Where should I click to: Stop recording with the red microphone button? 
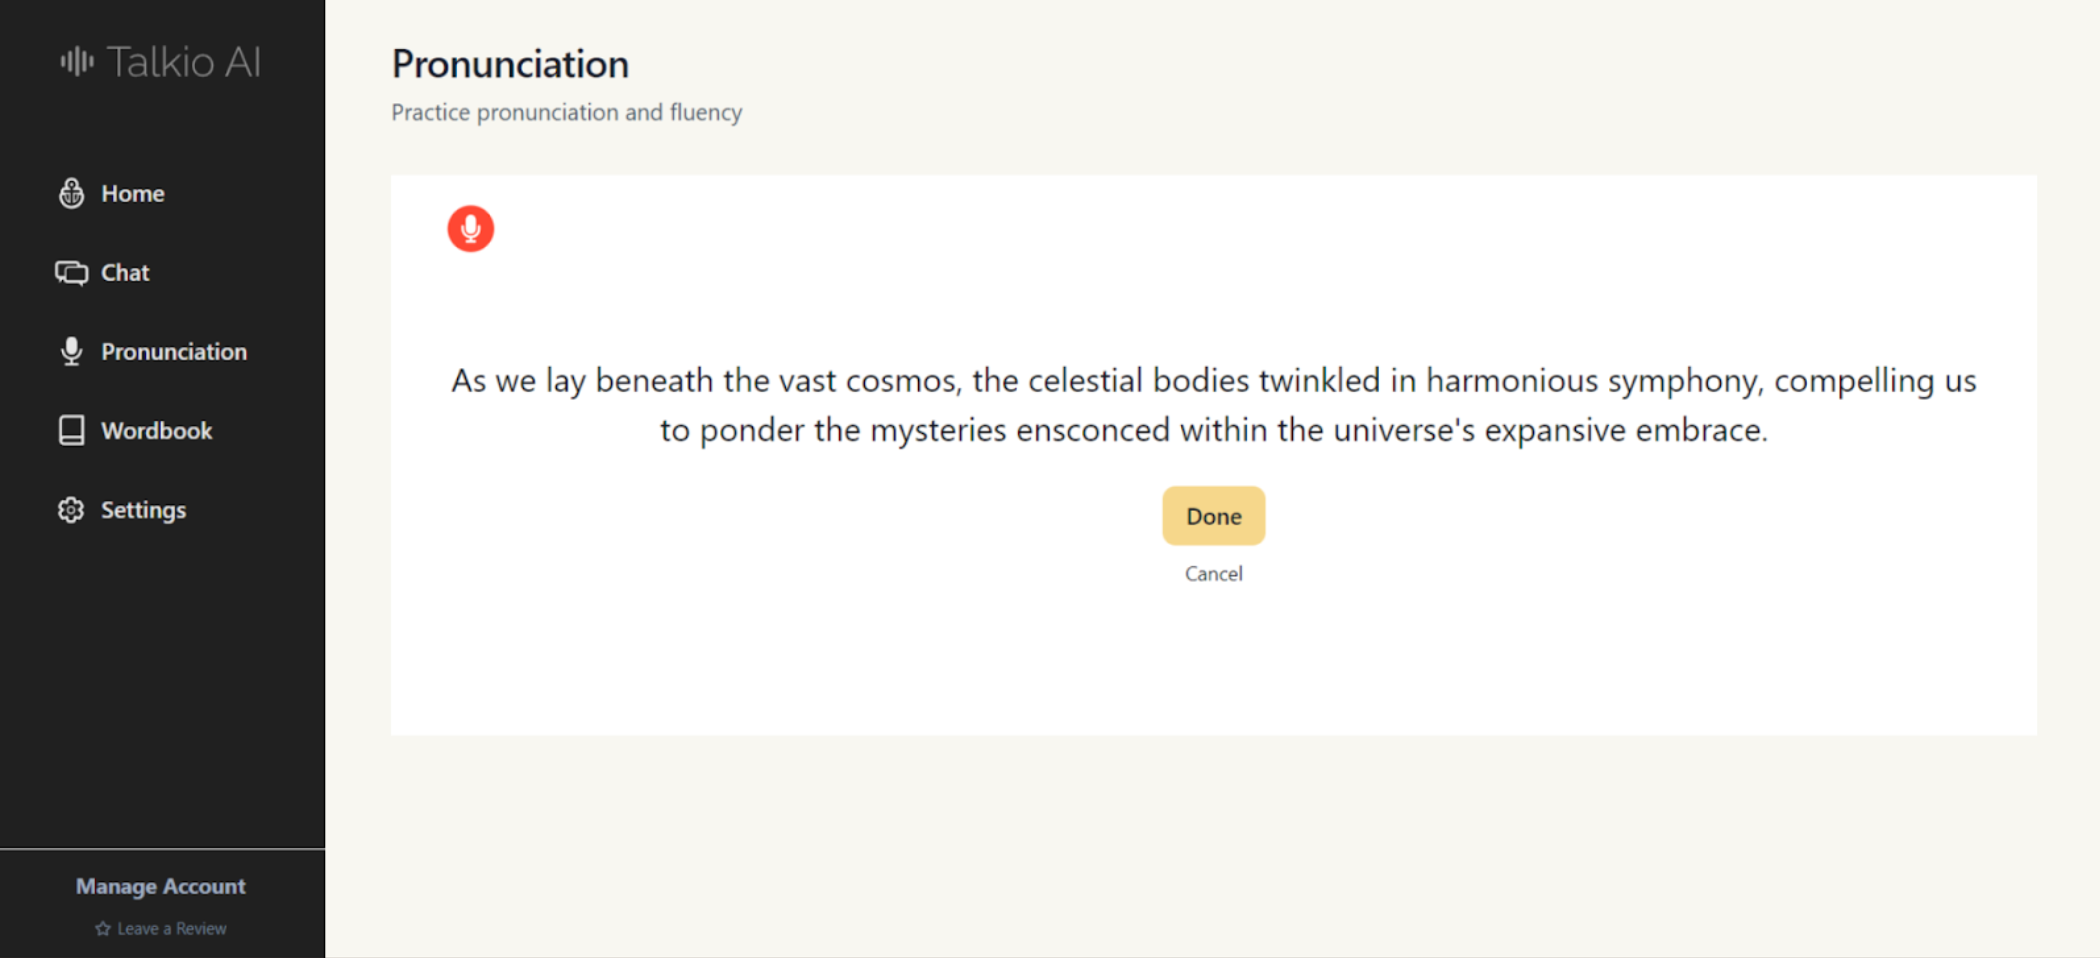[470, 229]
